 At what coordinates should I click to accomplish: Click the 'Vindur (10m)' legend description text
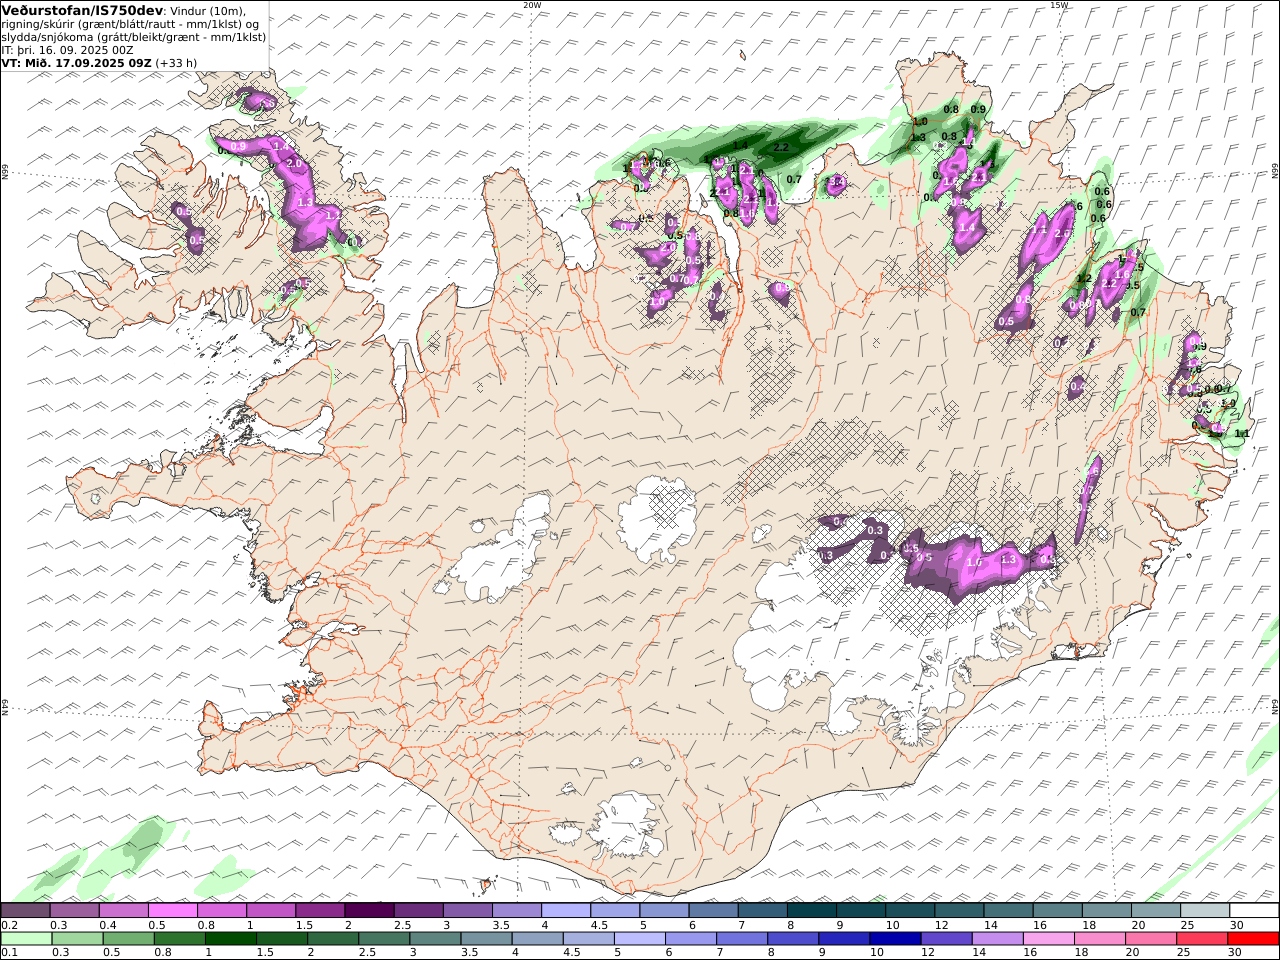coord(208,10)
